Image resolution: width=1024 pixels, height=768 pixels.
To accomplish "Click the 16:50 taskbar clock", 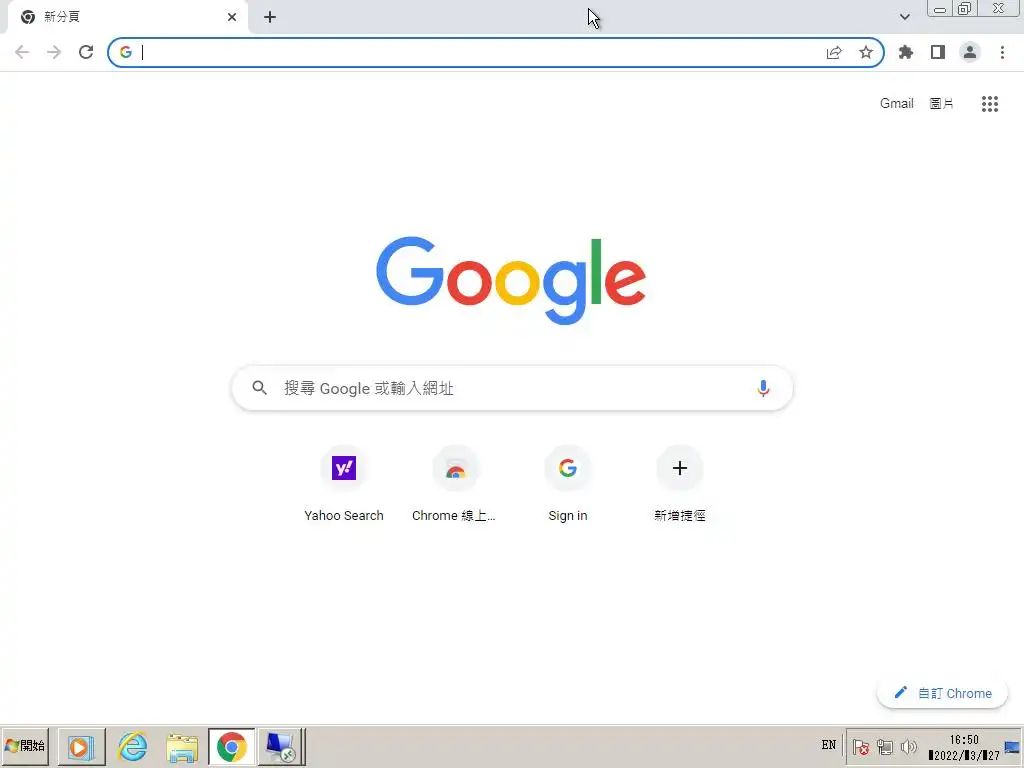I will tap(964, 747).
